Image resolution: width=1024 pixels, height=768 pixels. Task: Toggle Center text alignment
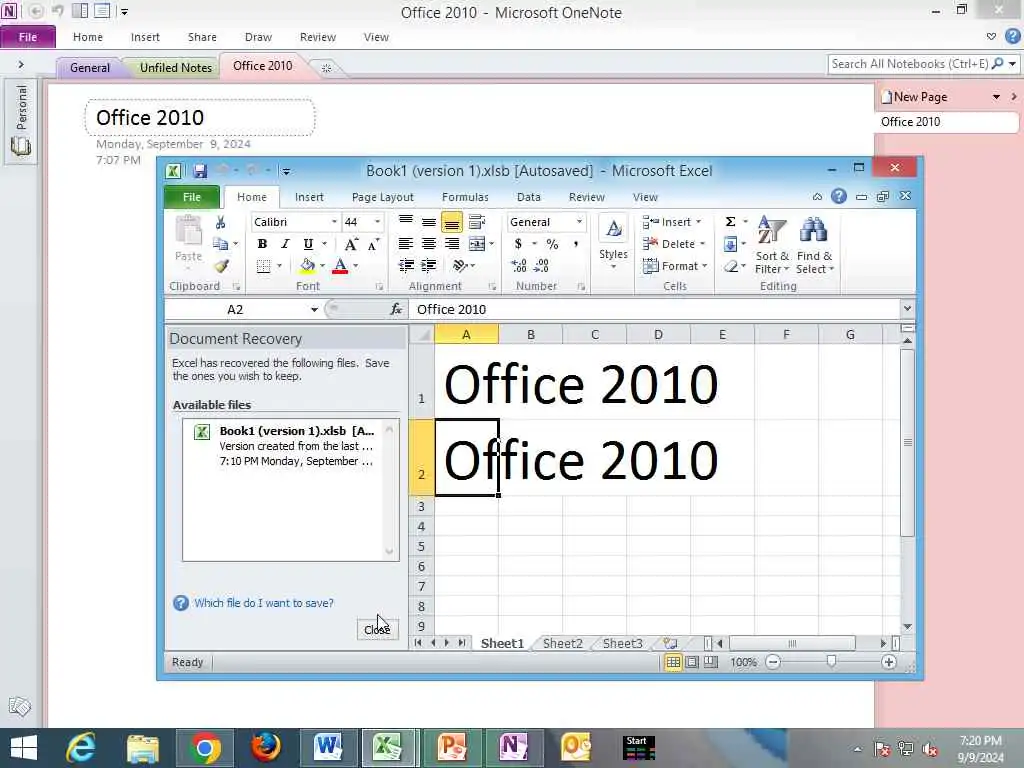428,244
